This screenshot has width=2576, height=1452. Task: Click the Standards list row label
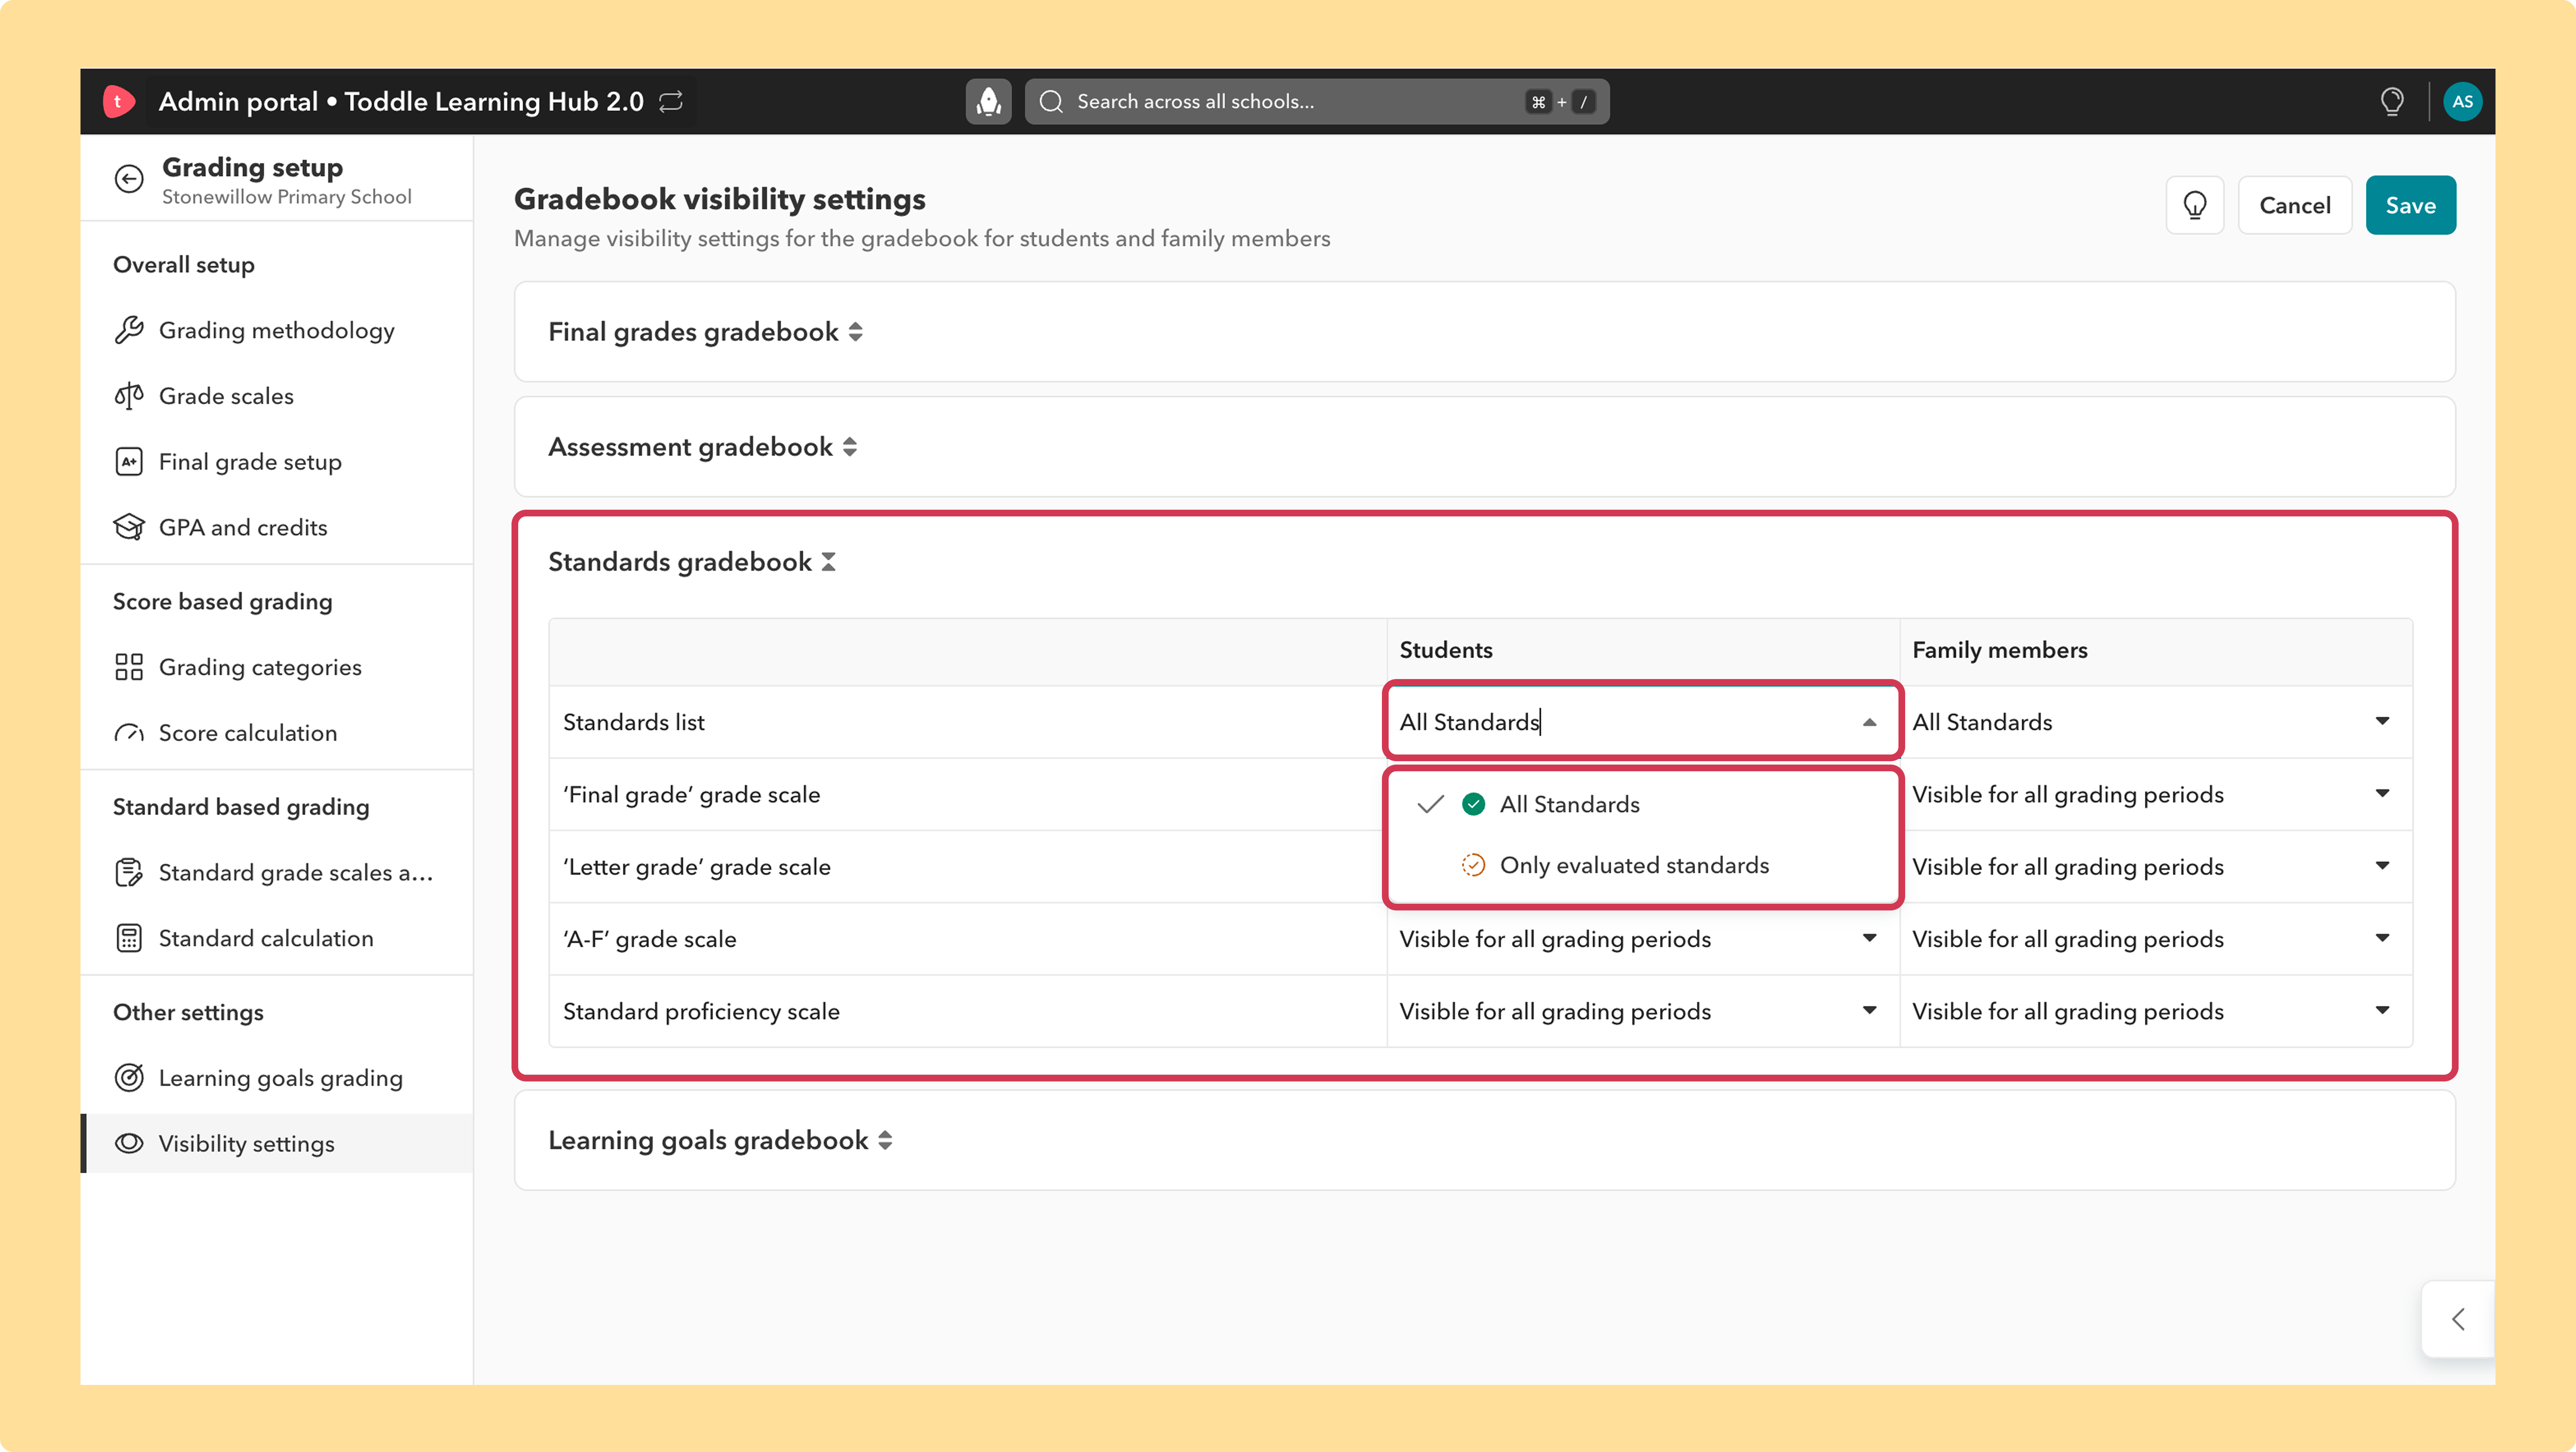pos(634,722)
